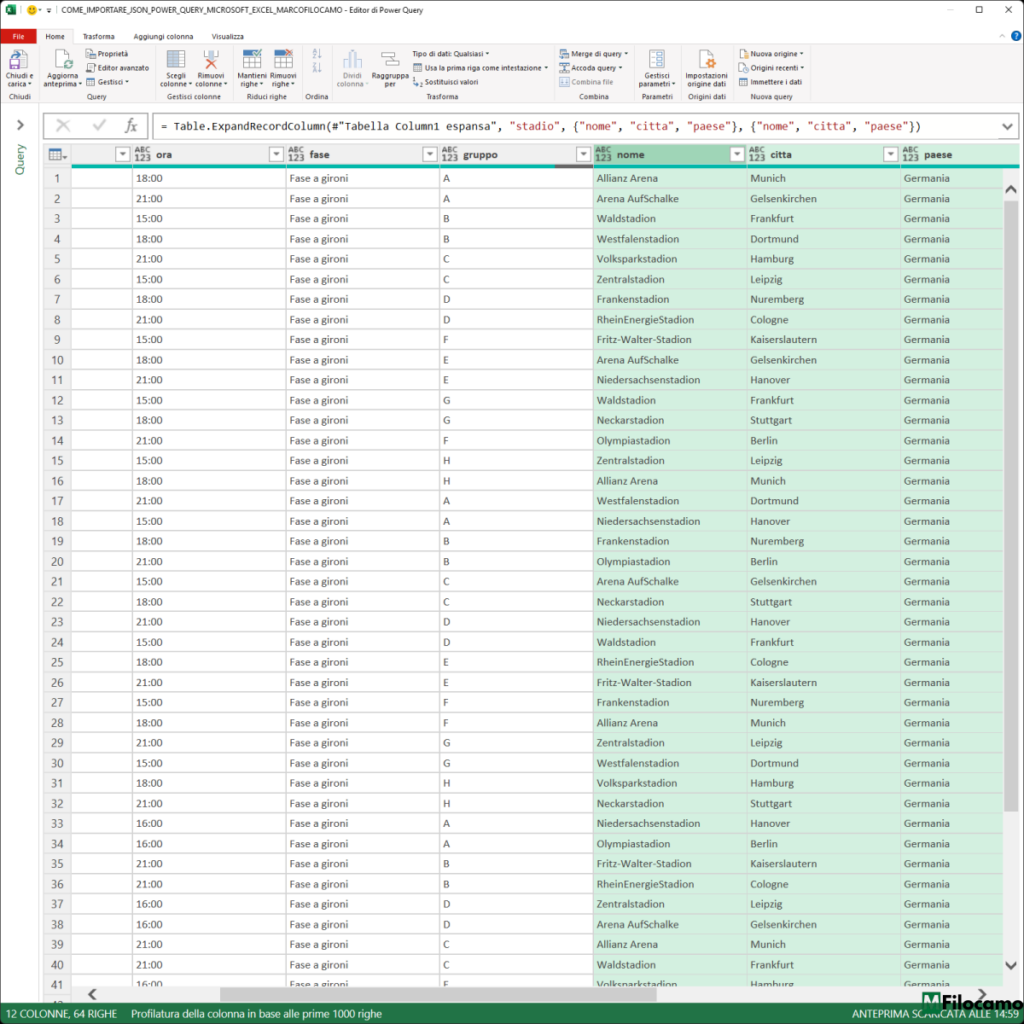Screen dimensions: 1024x1024
Task: Click the column profiling status text
Action: (256, 1014)
